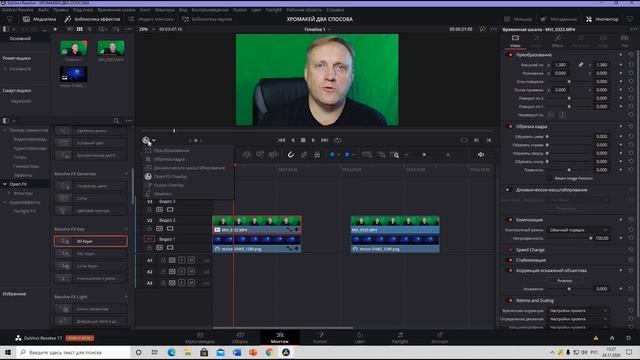
Task: Toggle the Композиция enable switch
Action: click(510, 220)
